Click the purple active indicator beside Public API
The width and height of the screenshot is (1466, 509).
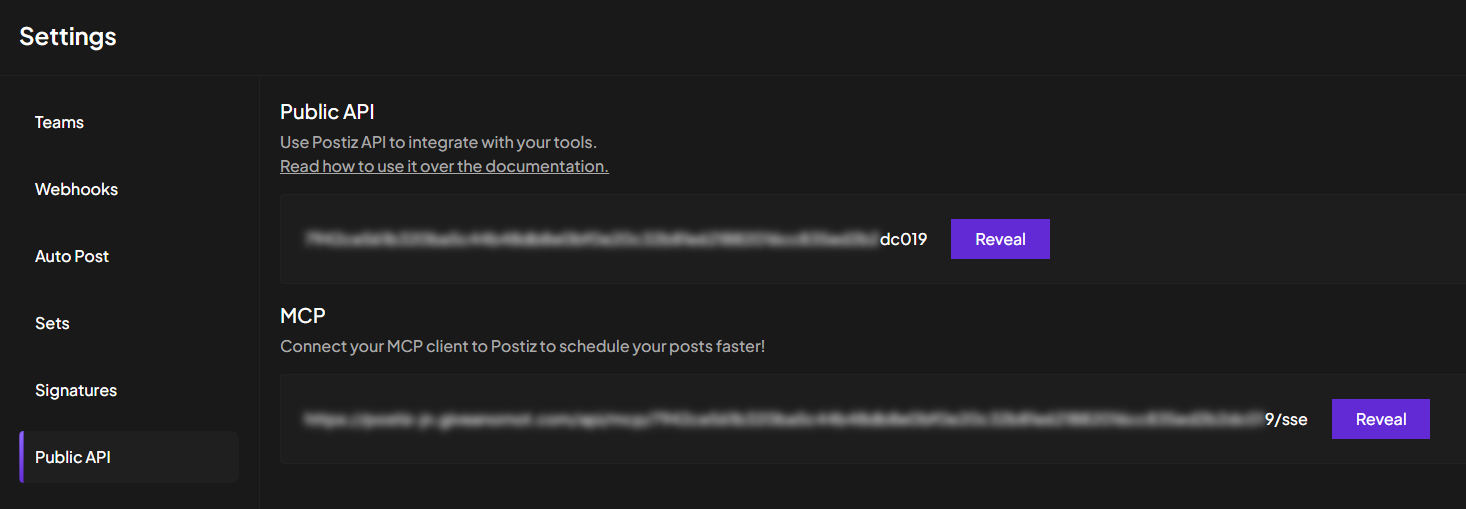pos(21,457)
